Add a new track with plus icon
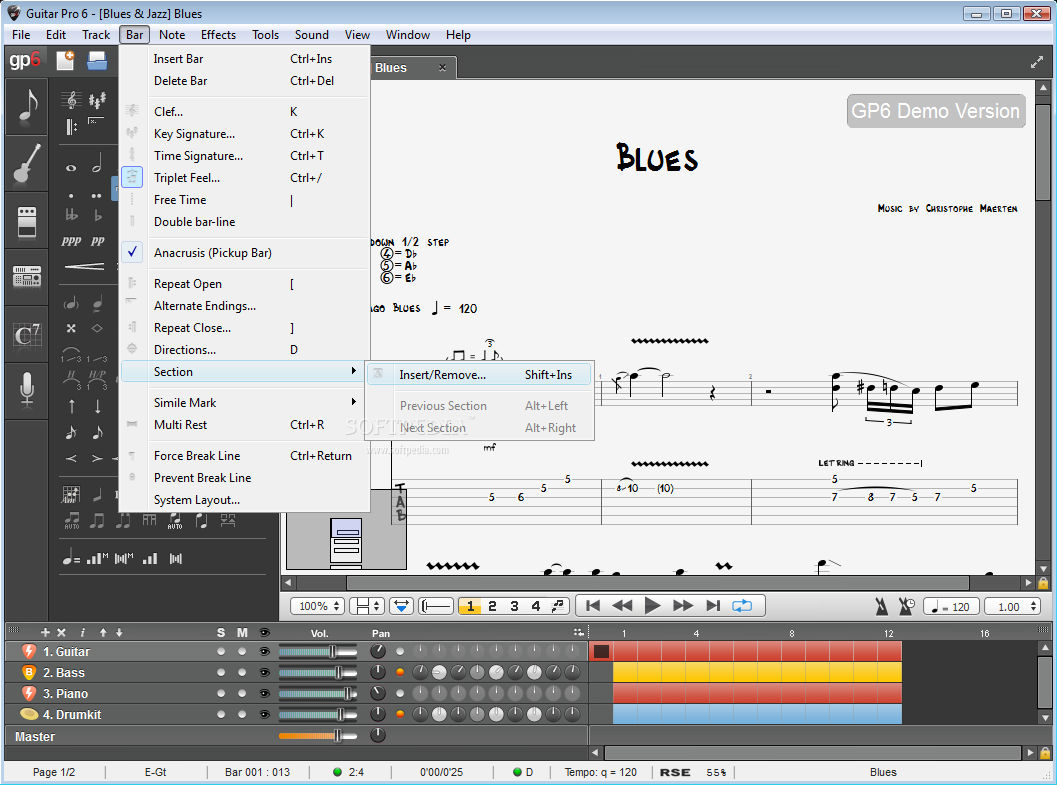This screenshot has height=785, width=1057. pyautogui.click(x=45, y=633)
